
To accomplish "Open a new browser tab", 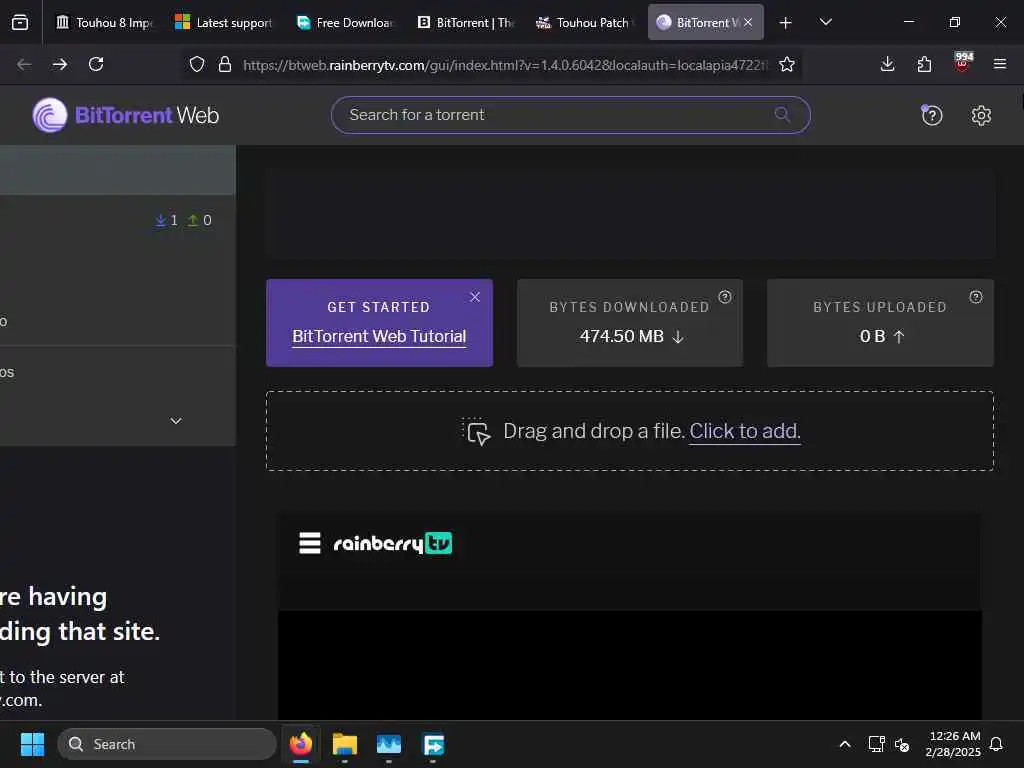I will click(786, 23).
